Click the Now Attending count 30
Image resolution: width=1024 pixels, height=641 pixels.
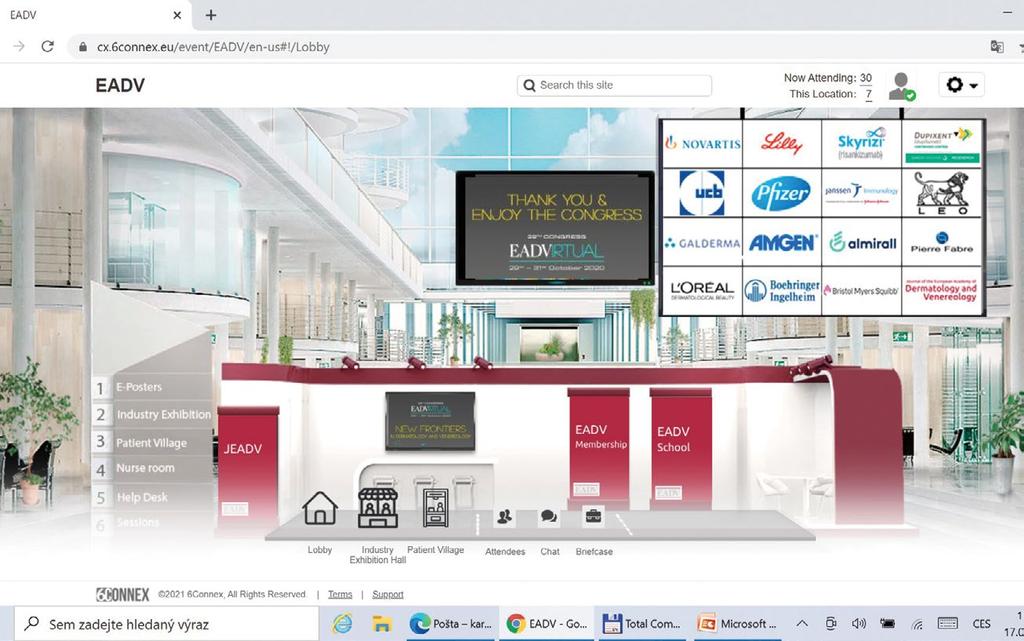(865, 78)
